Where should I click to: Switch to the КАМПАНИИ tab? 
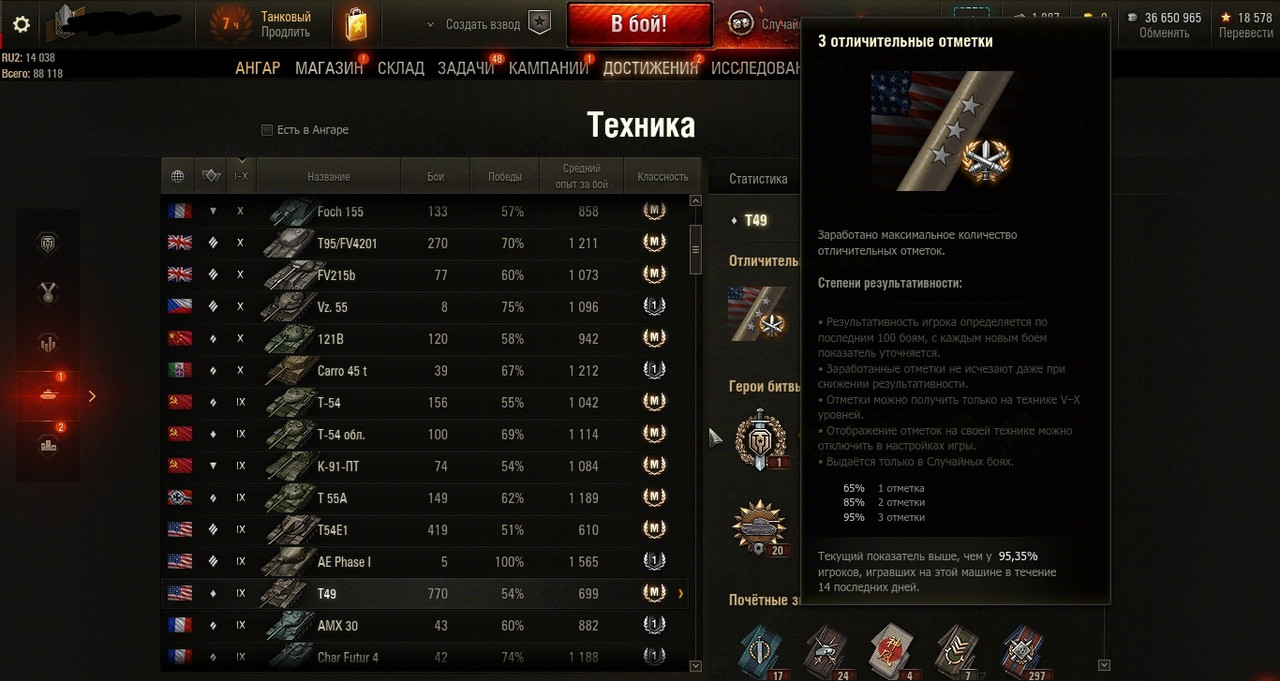coord(548,68)
